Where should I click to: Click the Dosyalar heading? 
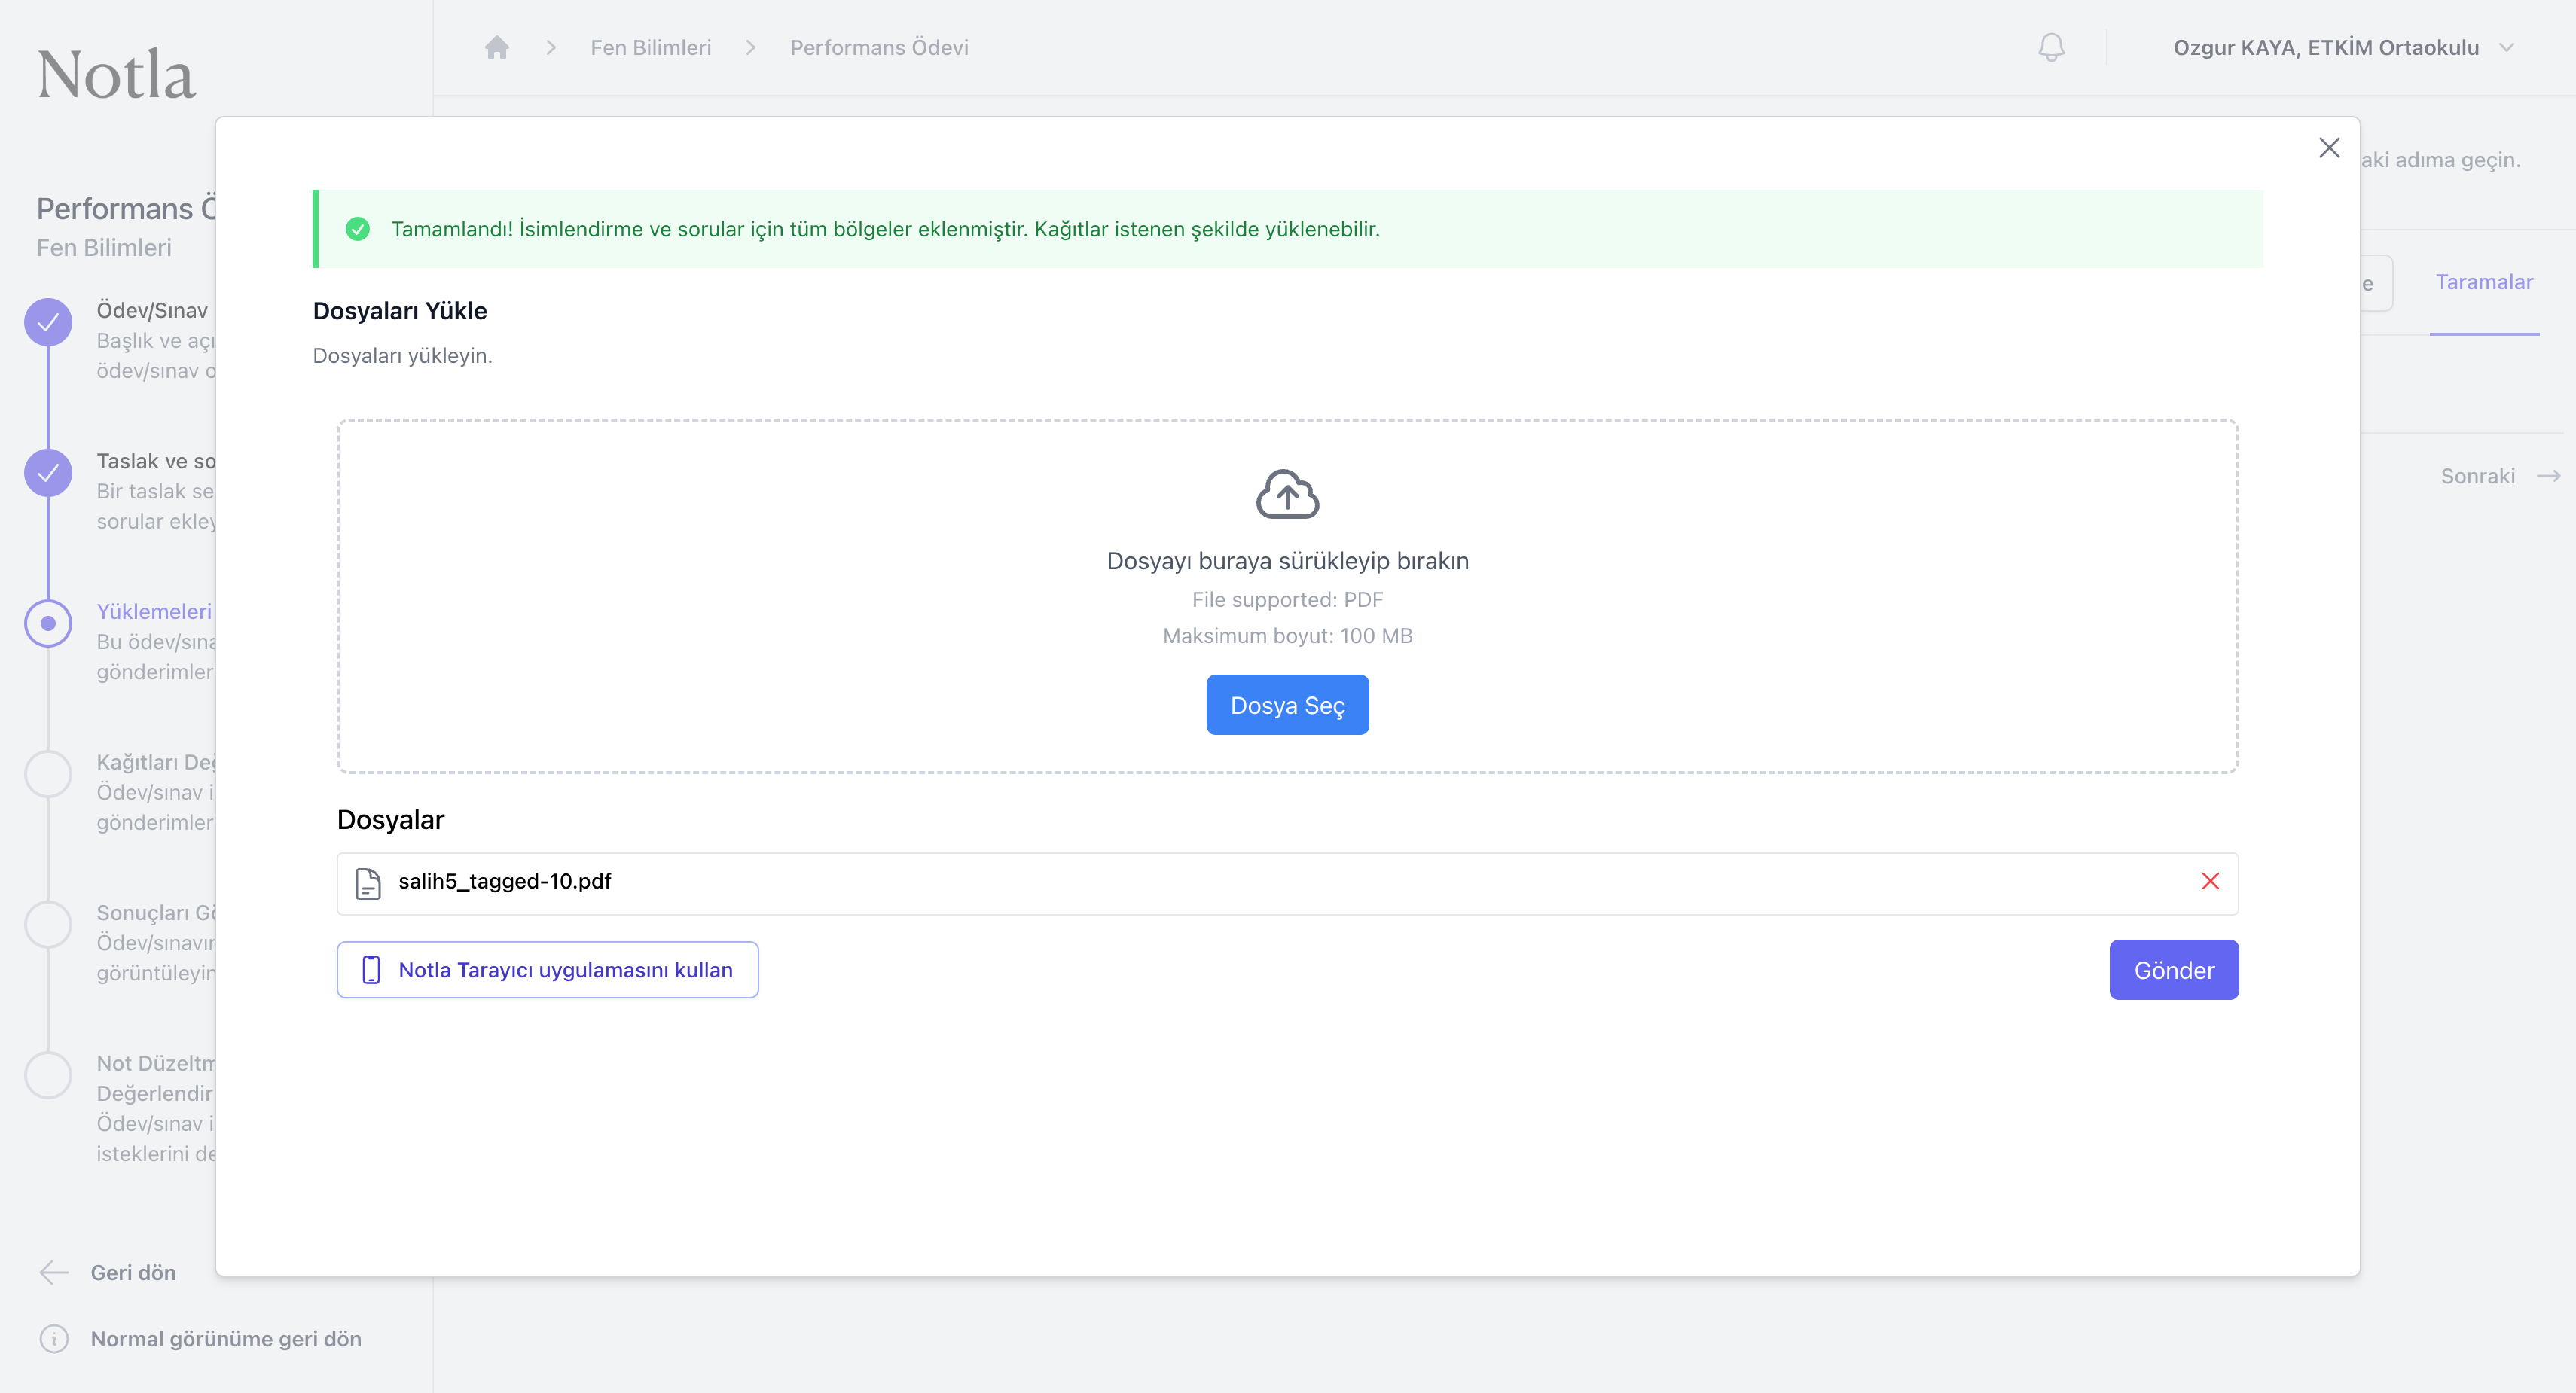(x=391, y=820)
